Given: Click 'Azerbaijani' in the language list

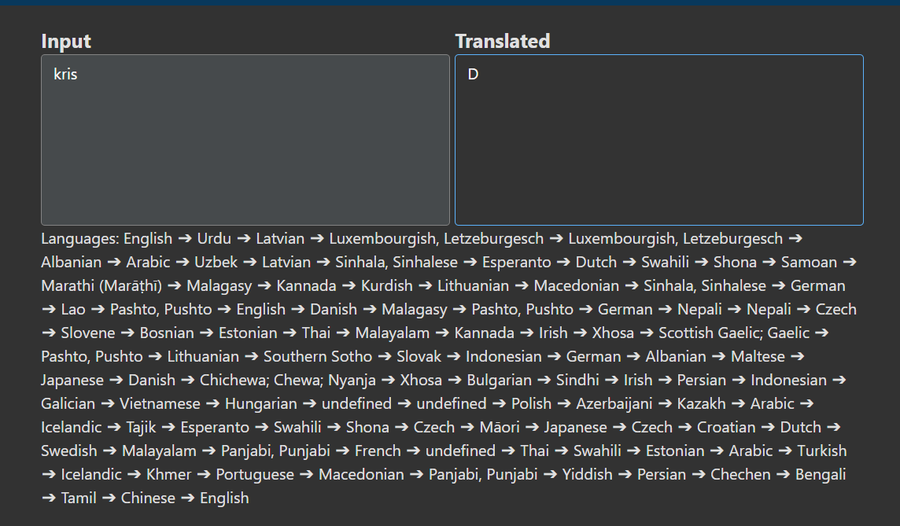Looking at the screenshot, I should [x=614, y=404].
